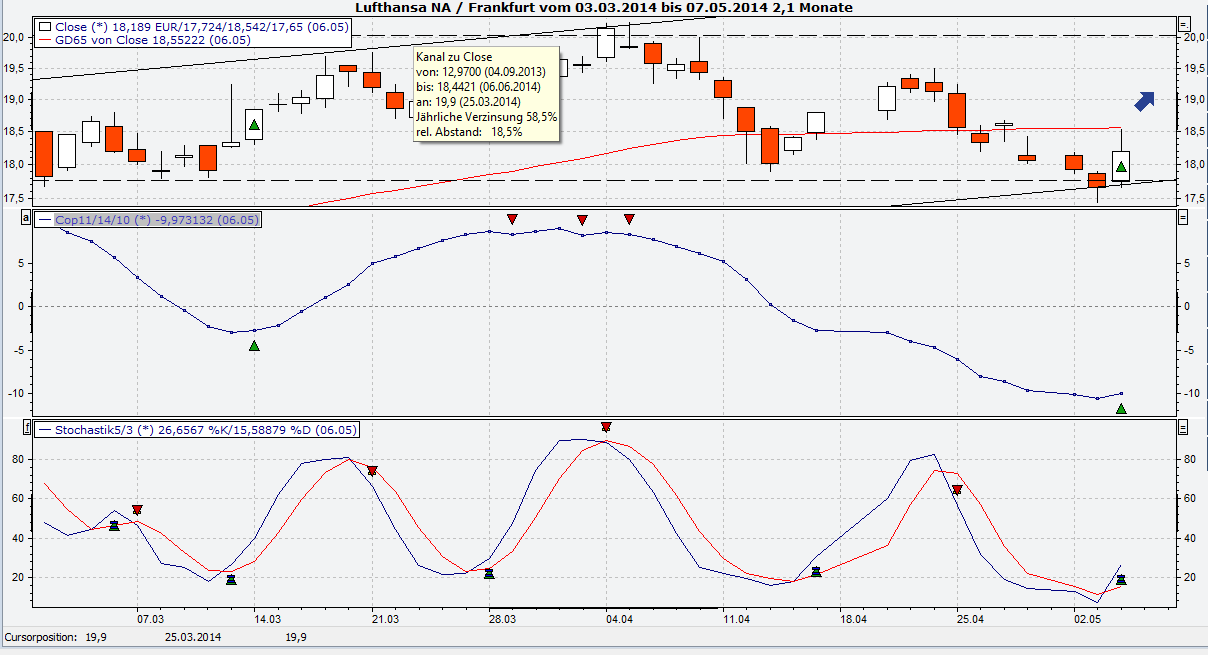This screenshot has width=1208, height=655.
Task: Click the Kanal zu Close tooltip heading
Action: coord(453,58)
